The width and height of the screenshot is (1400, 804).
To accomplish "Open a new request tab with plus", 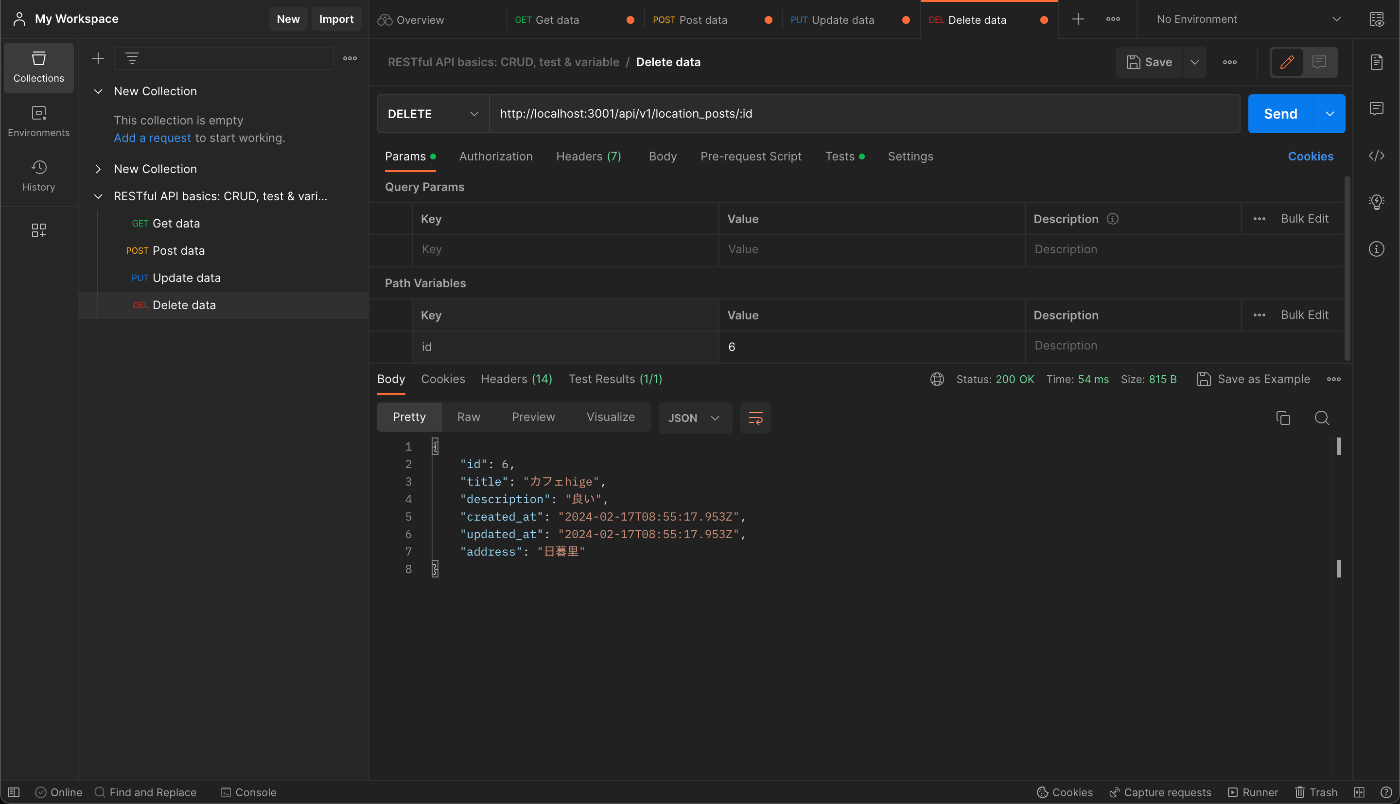I will [1078, 19].
